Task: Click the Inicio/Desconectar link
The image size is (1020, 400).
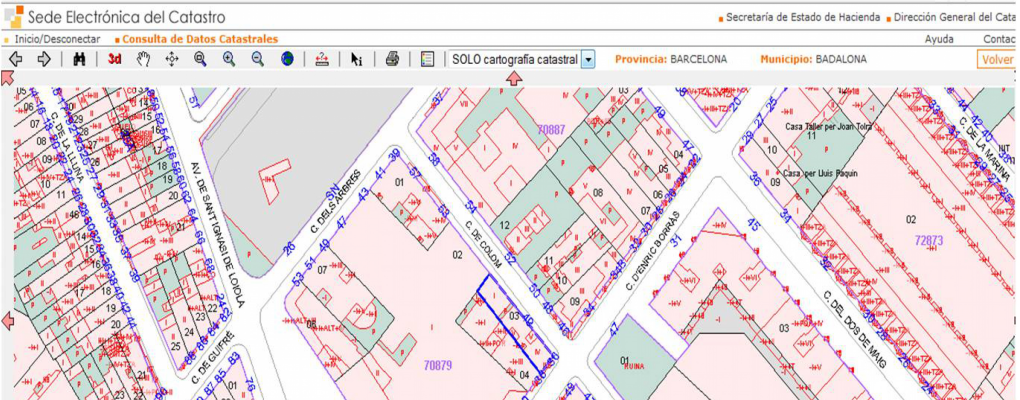Action: (x=57, y=38)
